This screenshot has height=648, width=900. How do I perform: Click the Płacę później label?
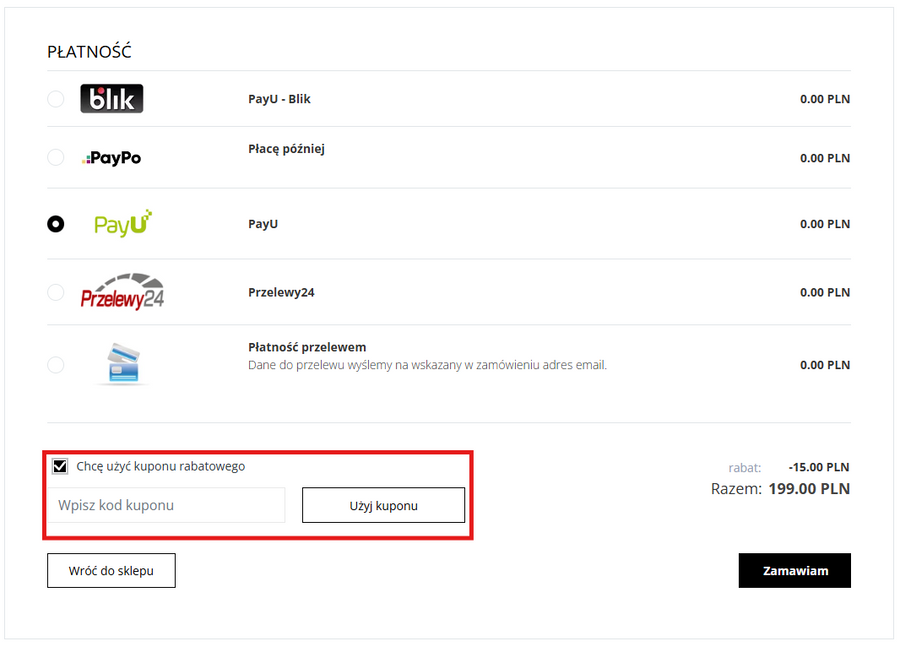(x=286, y=149)
